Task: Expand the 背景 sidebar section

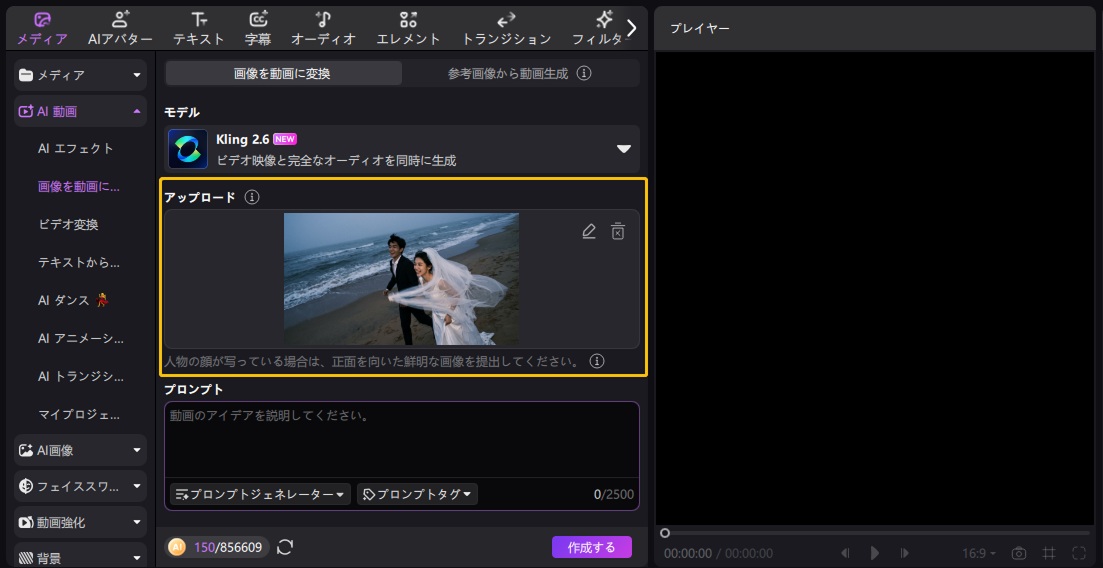Action: 80,555
